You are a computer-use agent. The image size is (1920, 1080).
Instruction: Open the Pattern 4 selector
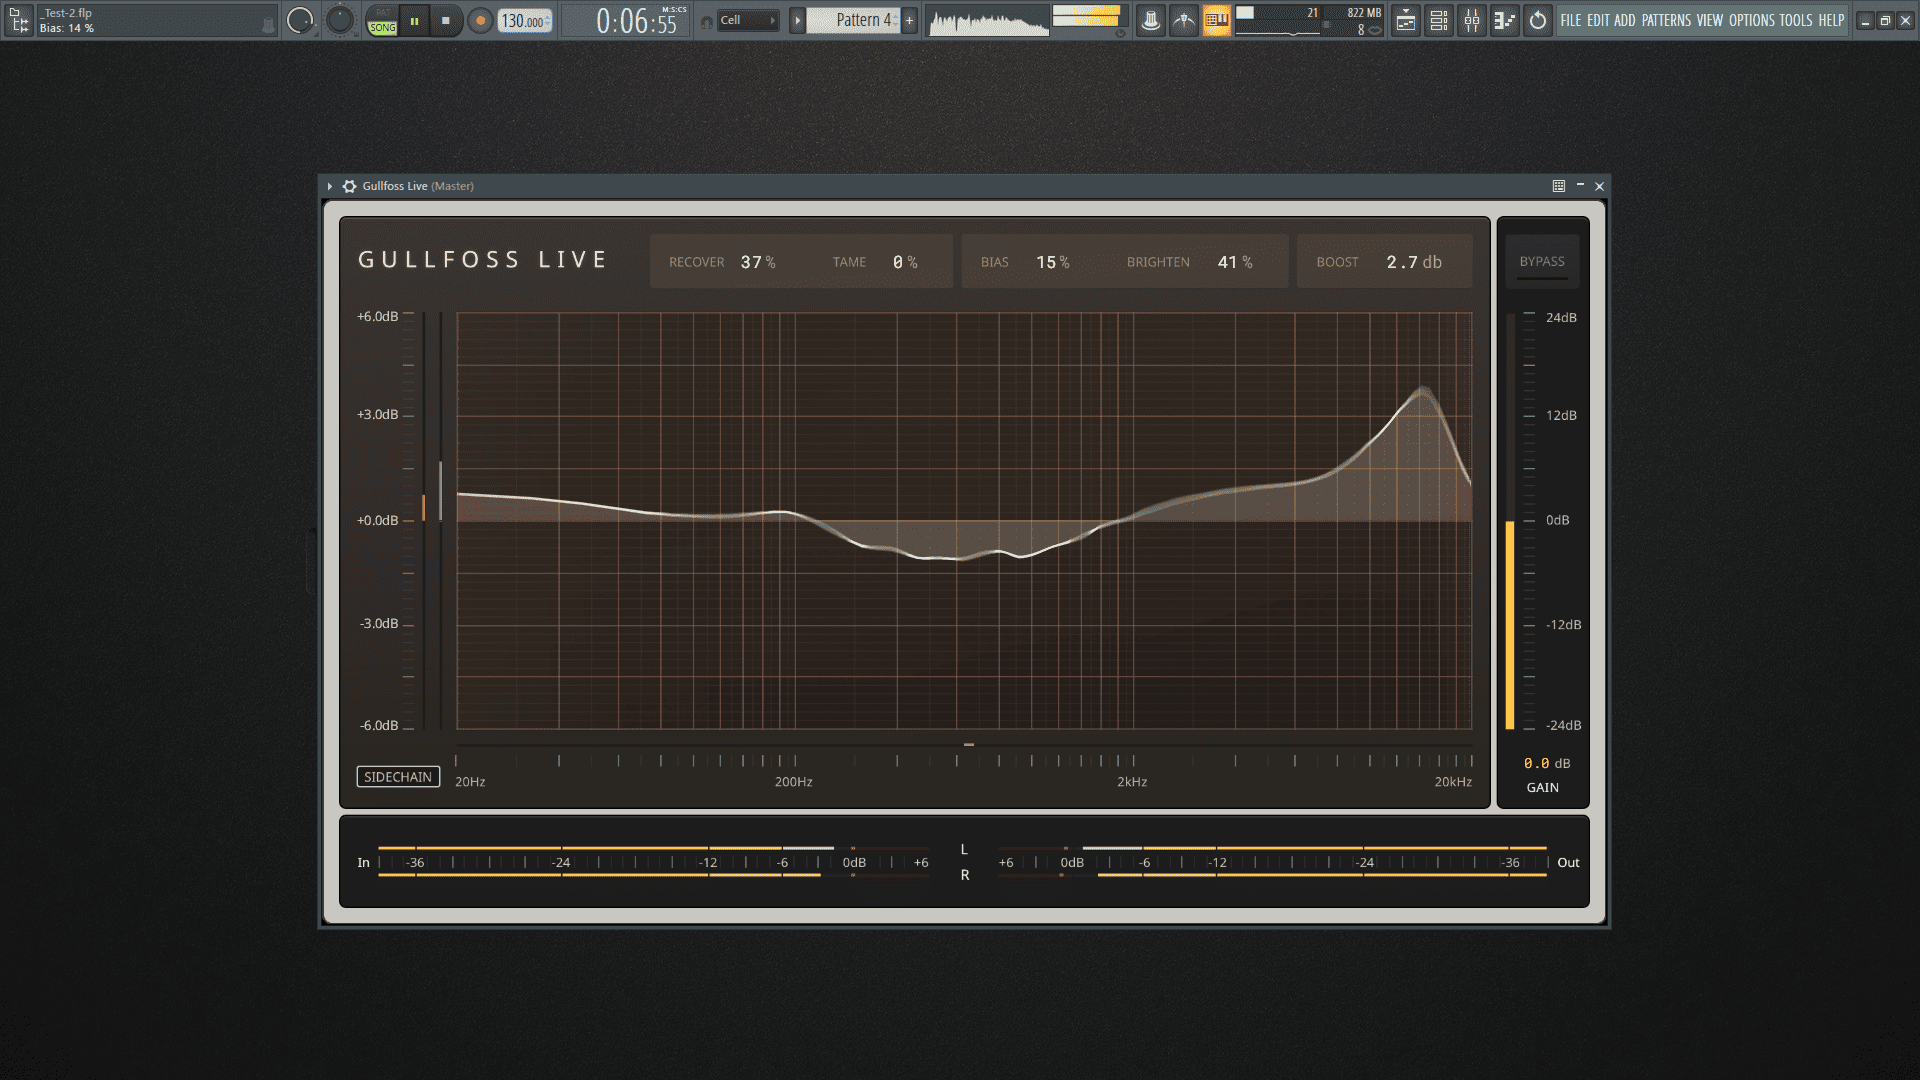(854, 20)
